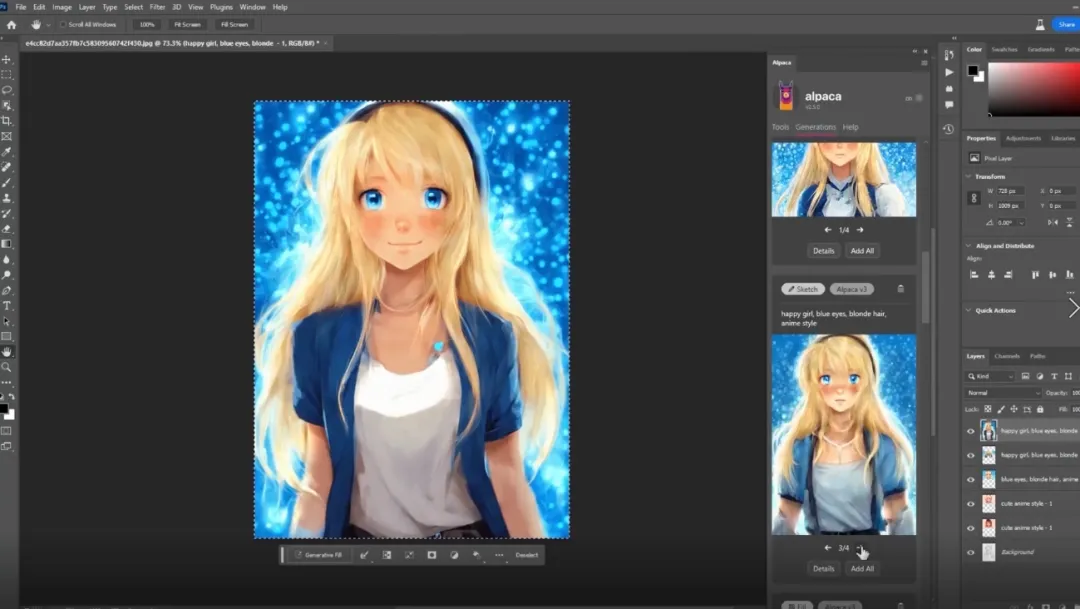The width and height of the screenshot is (1080, 609).
Task: Hide the Background layer
Action: tap(970, 552)
